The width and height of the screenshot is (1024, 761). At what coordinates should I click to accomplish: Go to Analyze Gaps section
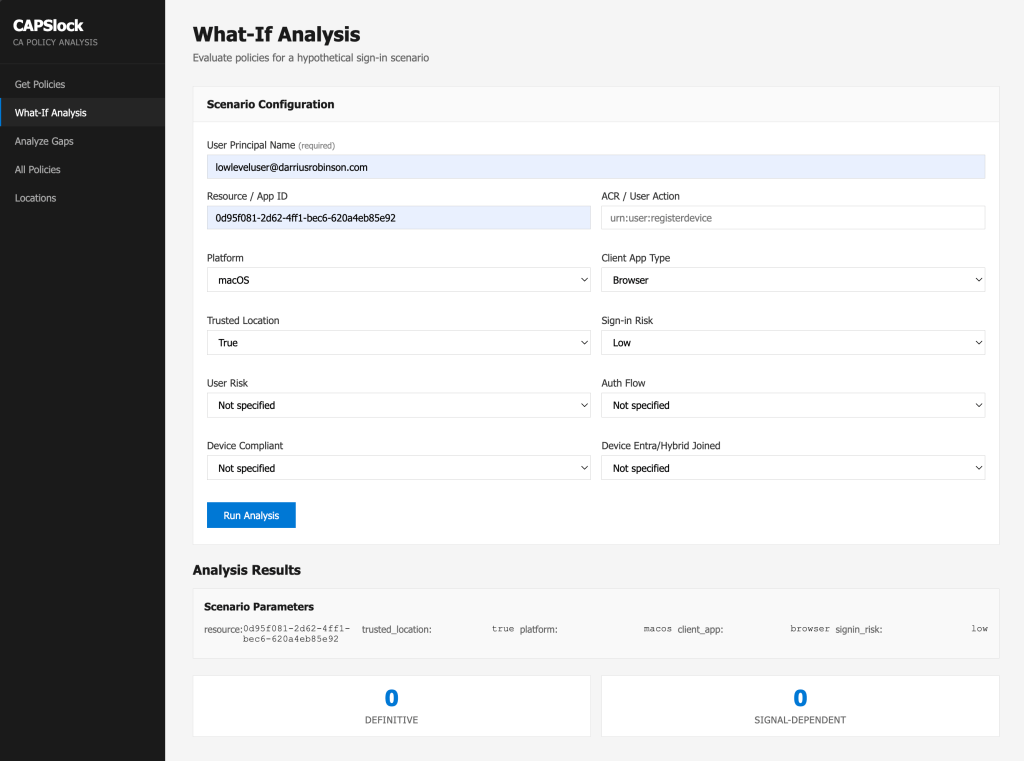point(44,141)
